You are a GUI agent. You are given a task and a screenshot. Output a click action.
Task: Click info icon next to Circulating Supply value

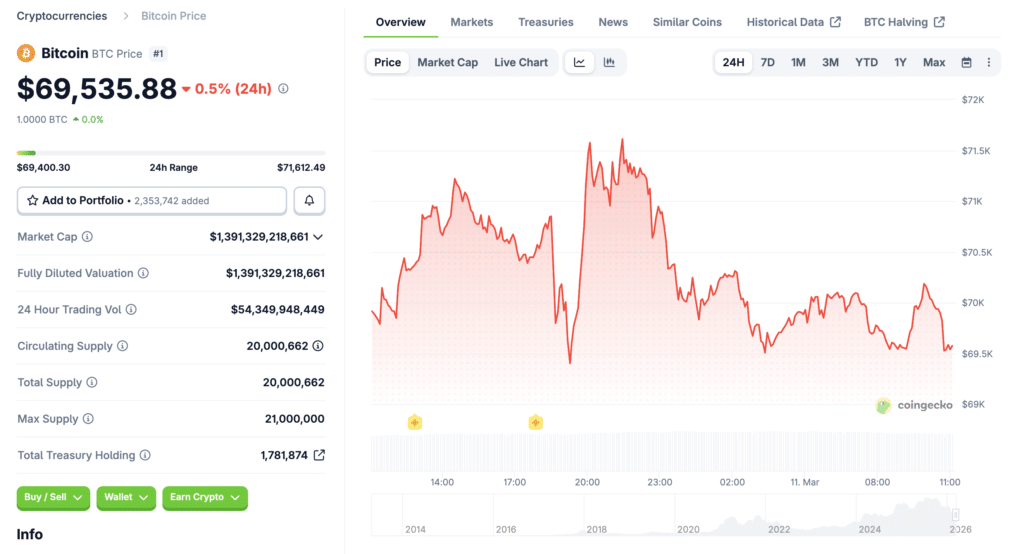[318, 346]
